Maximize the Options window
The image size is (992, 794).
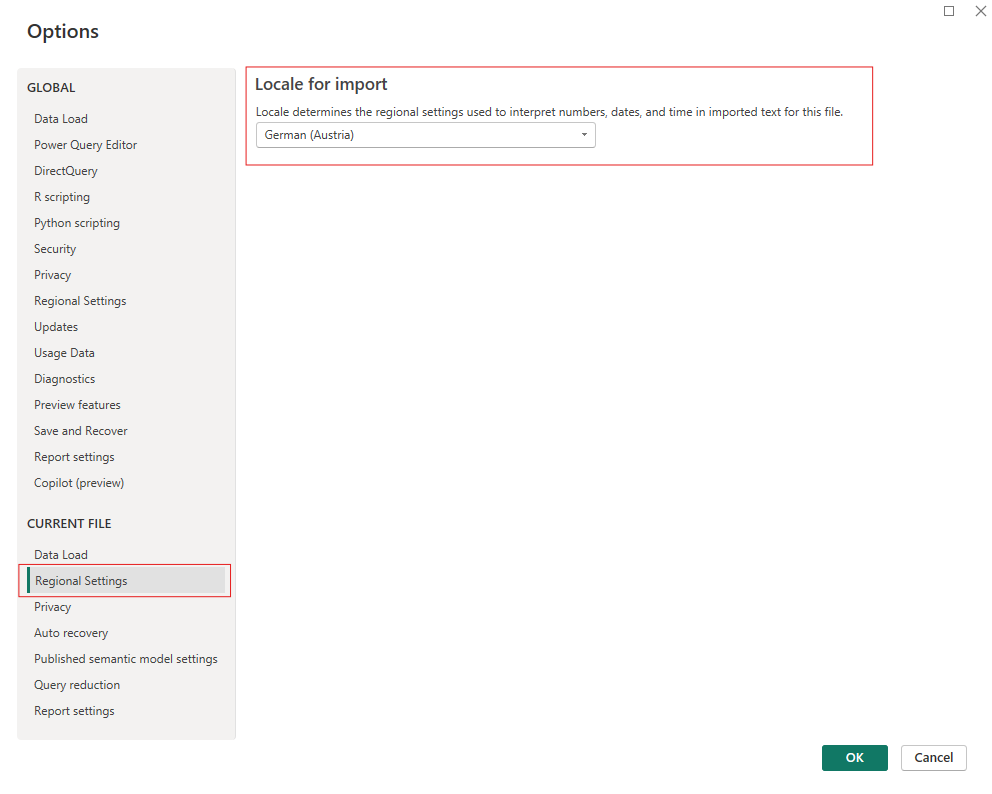(x=949, y=11)
